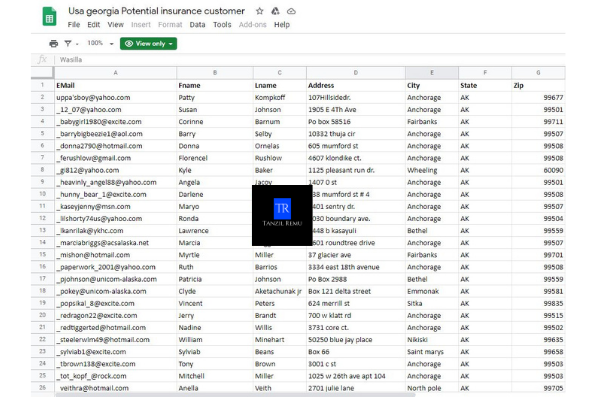Click the Address header cell
The image size is (600, 400).
pyautogui.click(x=356, y=85)
